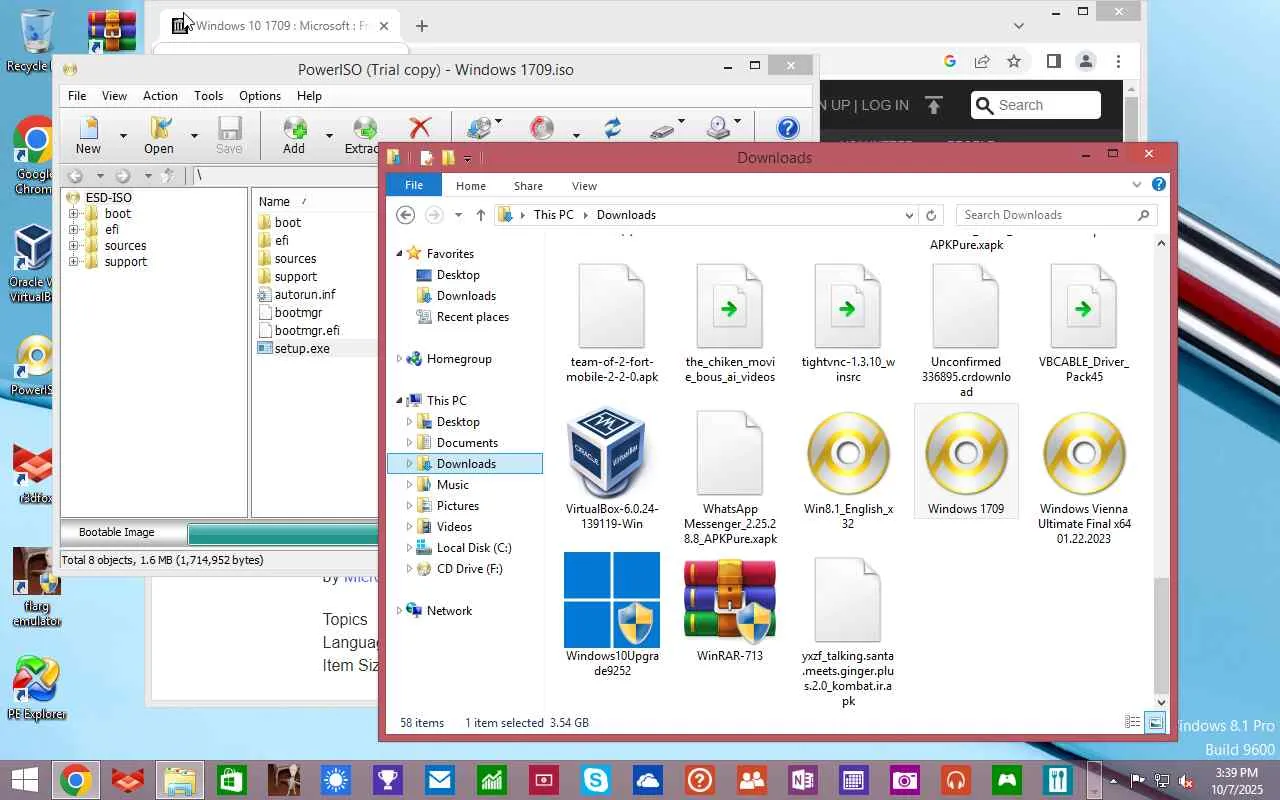Expand Homegroup in Explorer navigation pane
Image resolution: width=1280 pixels, height=800 pixels.
click(x=400, y=359)
